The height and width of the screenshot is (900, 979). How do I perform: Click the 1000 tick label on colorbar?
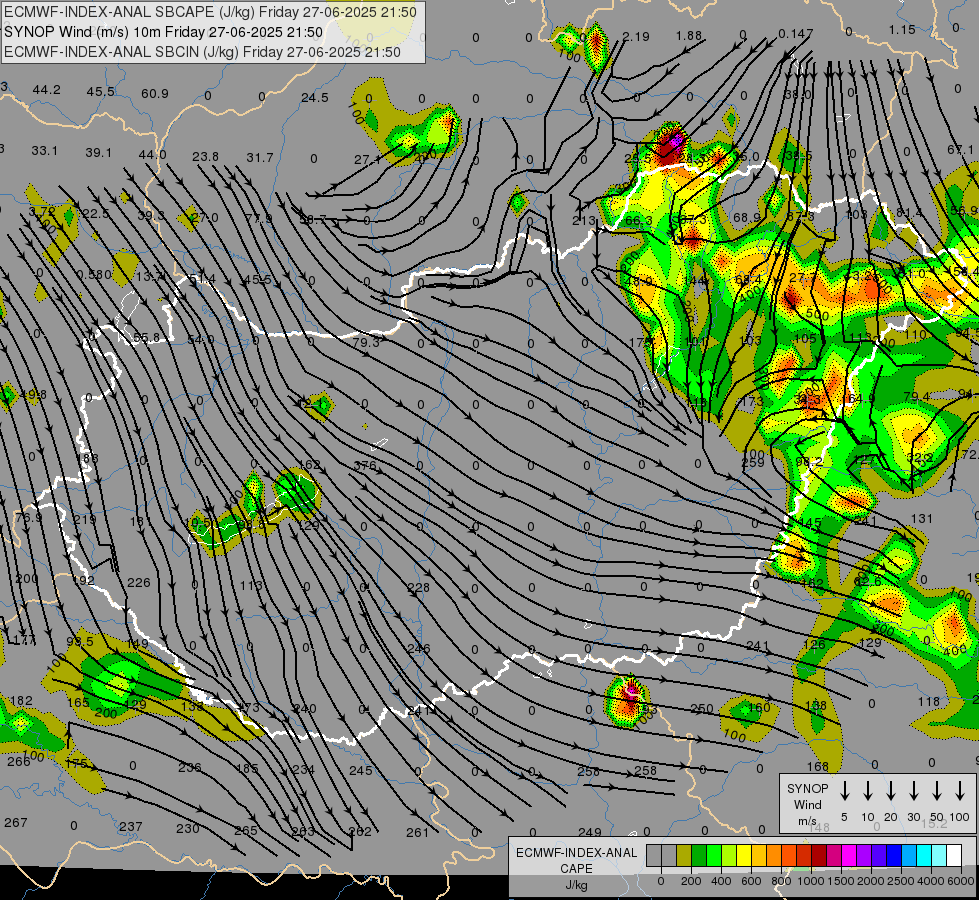[x=810, y=881]
